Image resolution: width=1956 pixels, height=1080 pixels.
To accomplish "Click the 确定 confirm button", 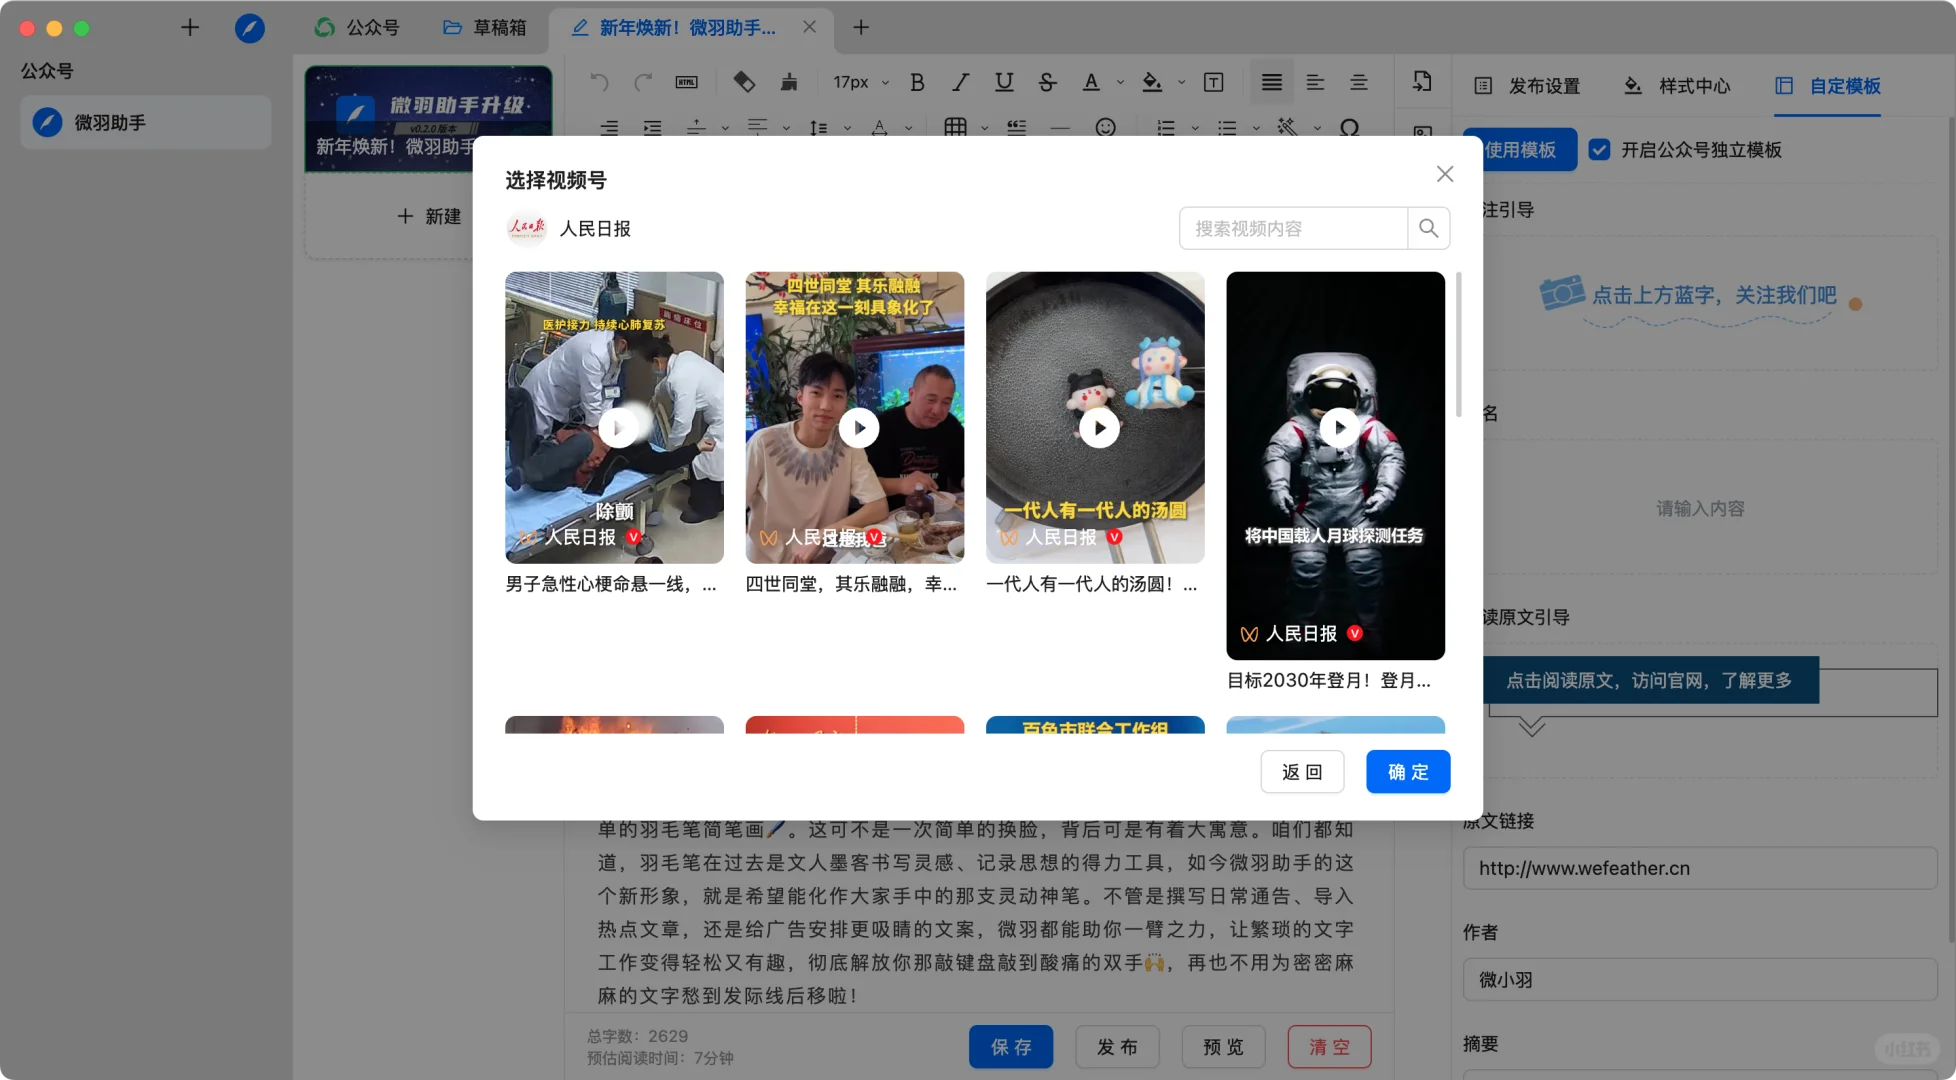I will tap(1408, 771).
